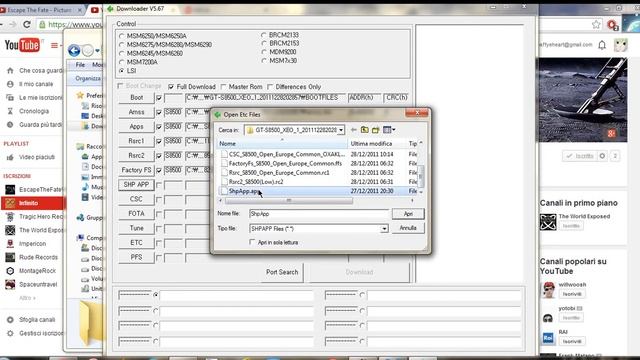Click the Explorer back arrow button
640x360 pixels.
point(74,51)
